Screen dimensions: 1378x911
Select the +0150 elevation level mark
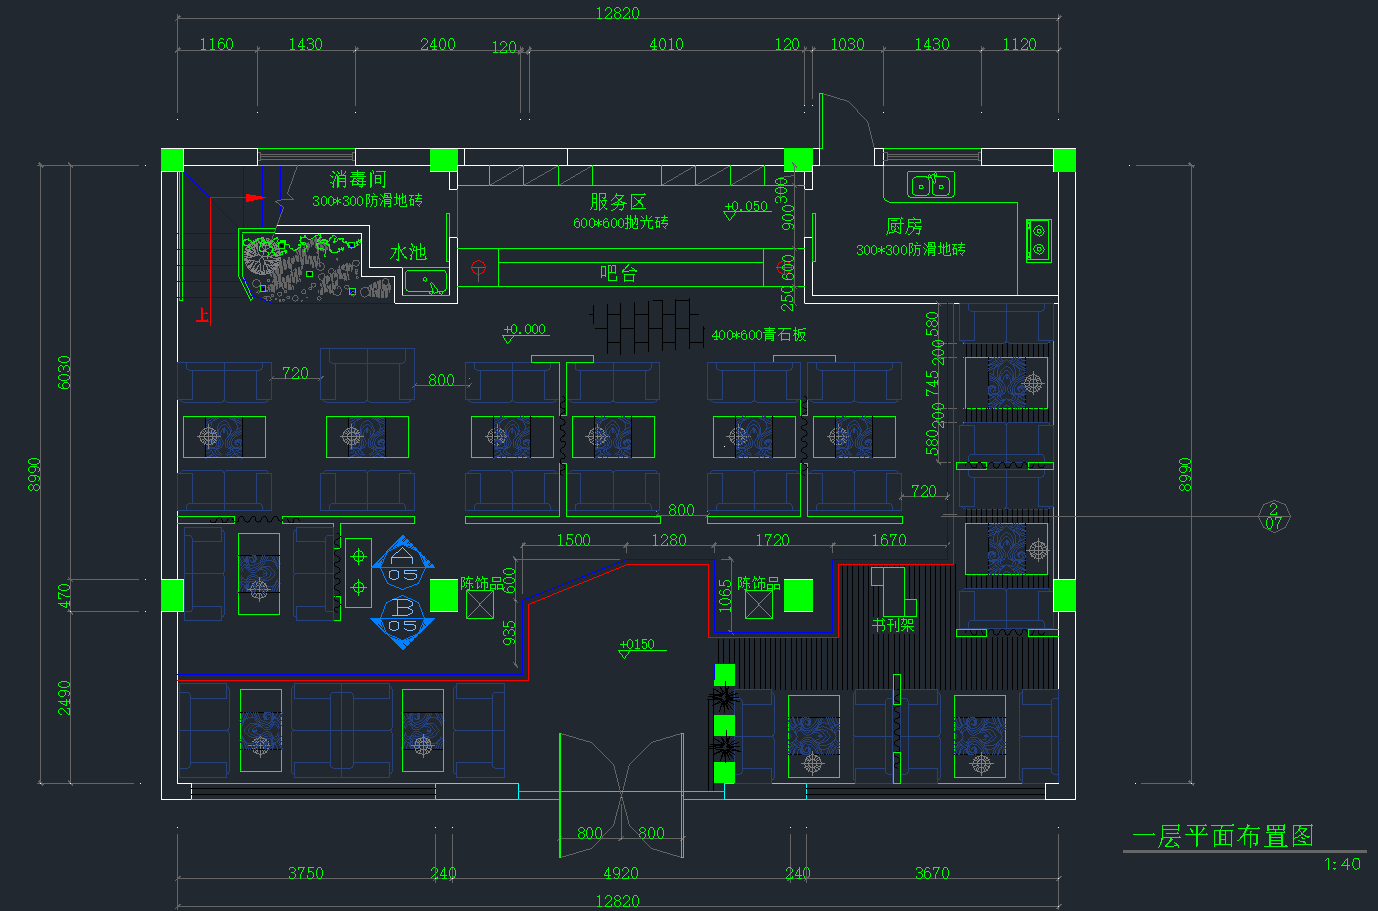(637, 645)
